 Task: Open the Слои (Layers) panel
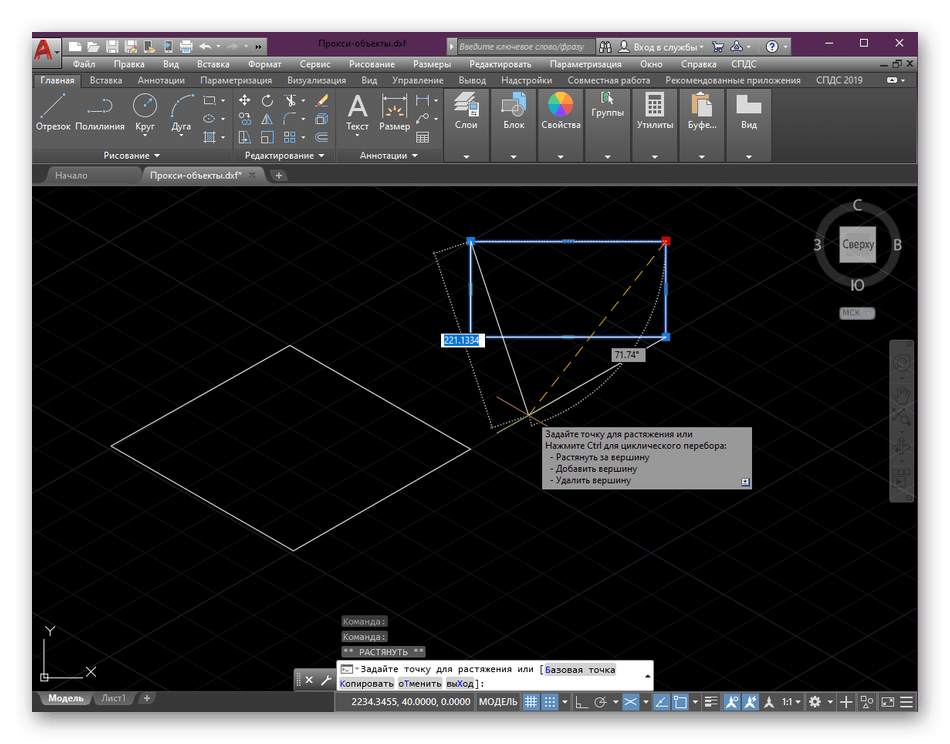pos(467,125)
